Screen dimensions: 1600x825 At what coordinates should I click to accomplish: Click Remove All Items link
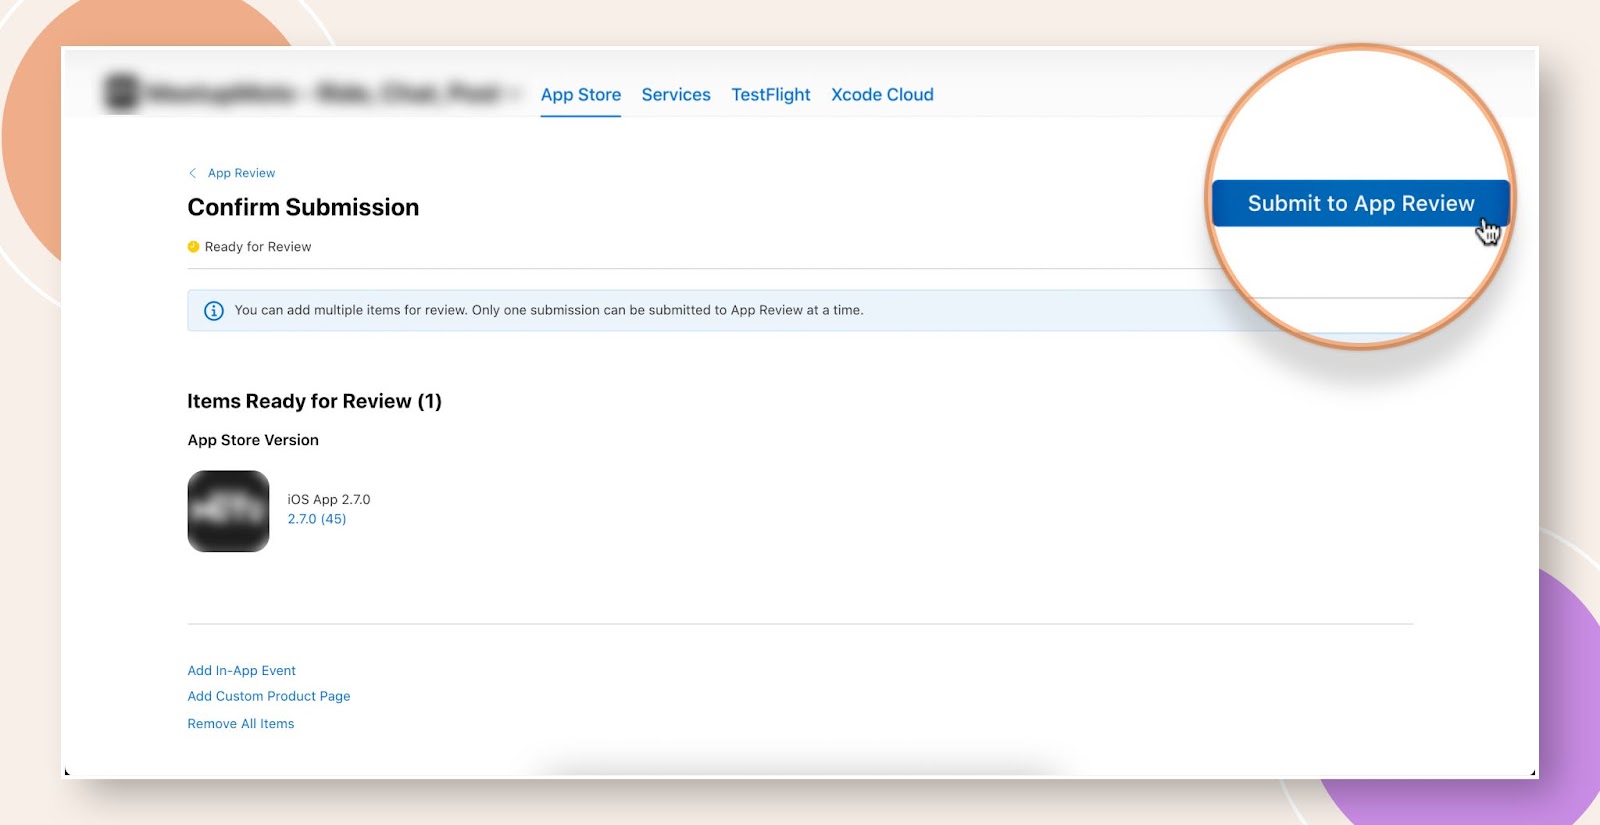click(x=241, y=724)
